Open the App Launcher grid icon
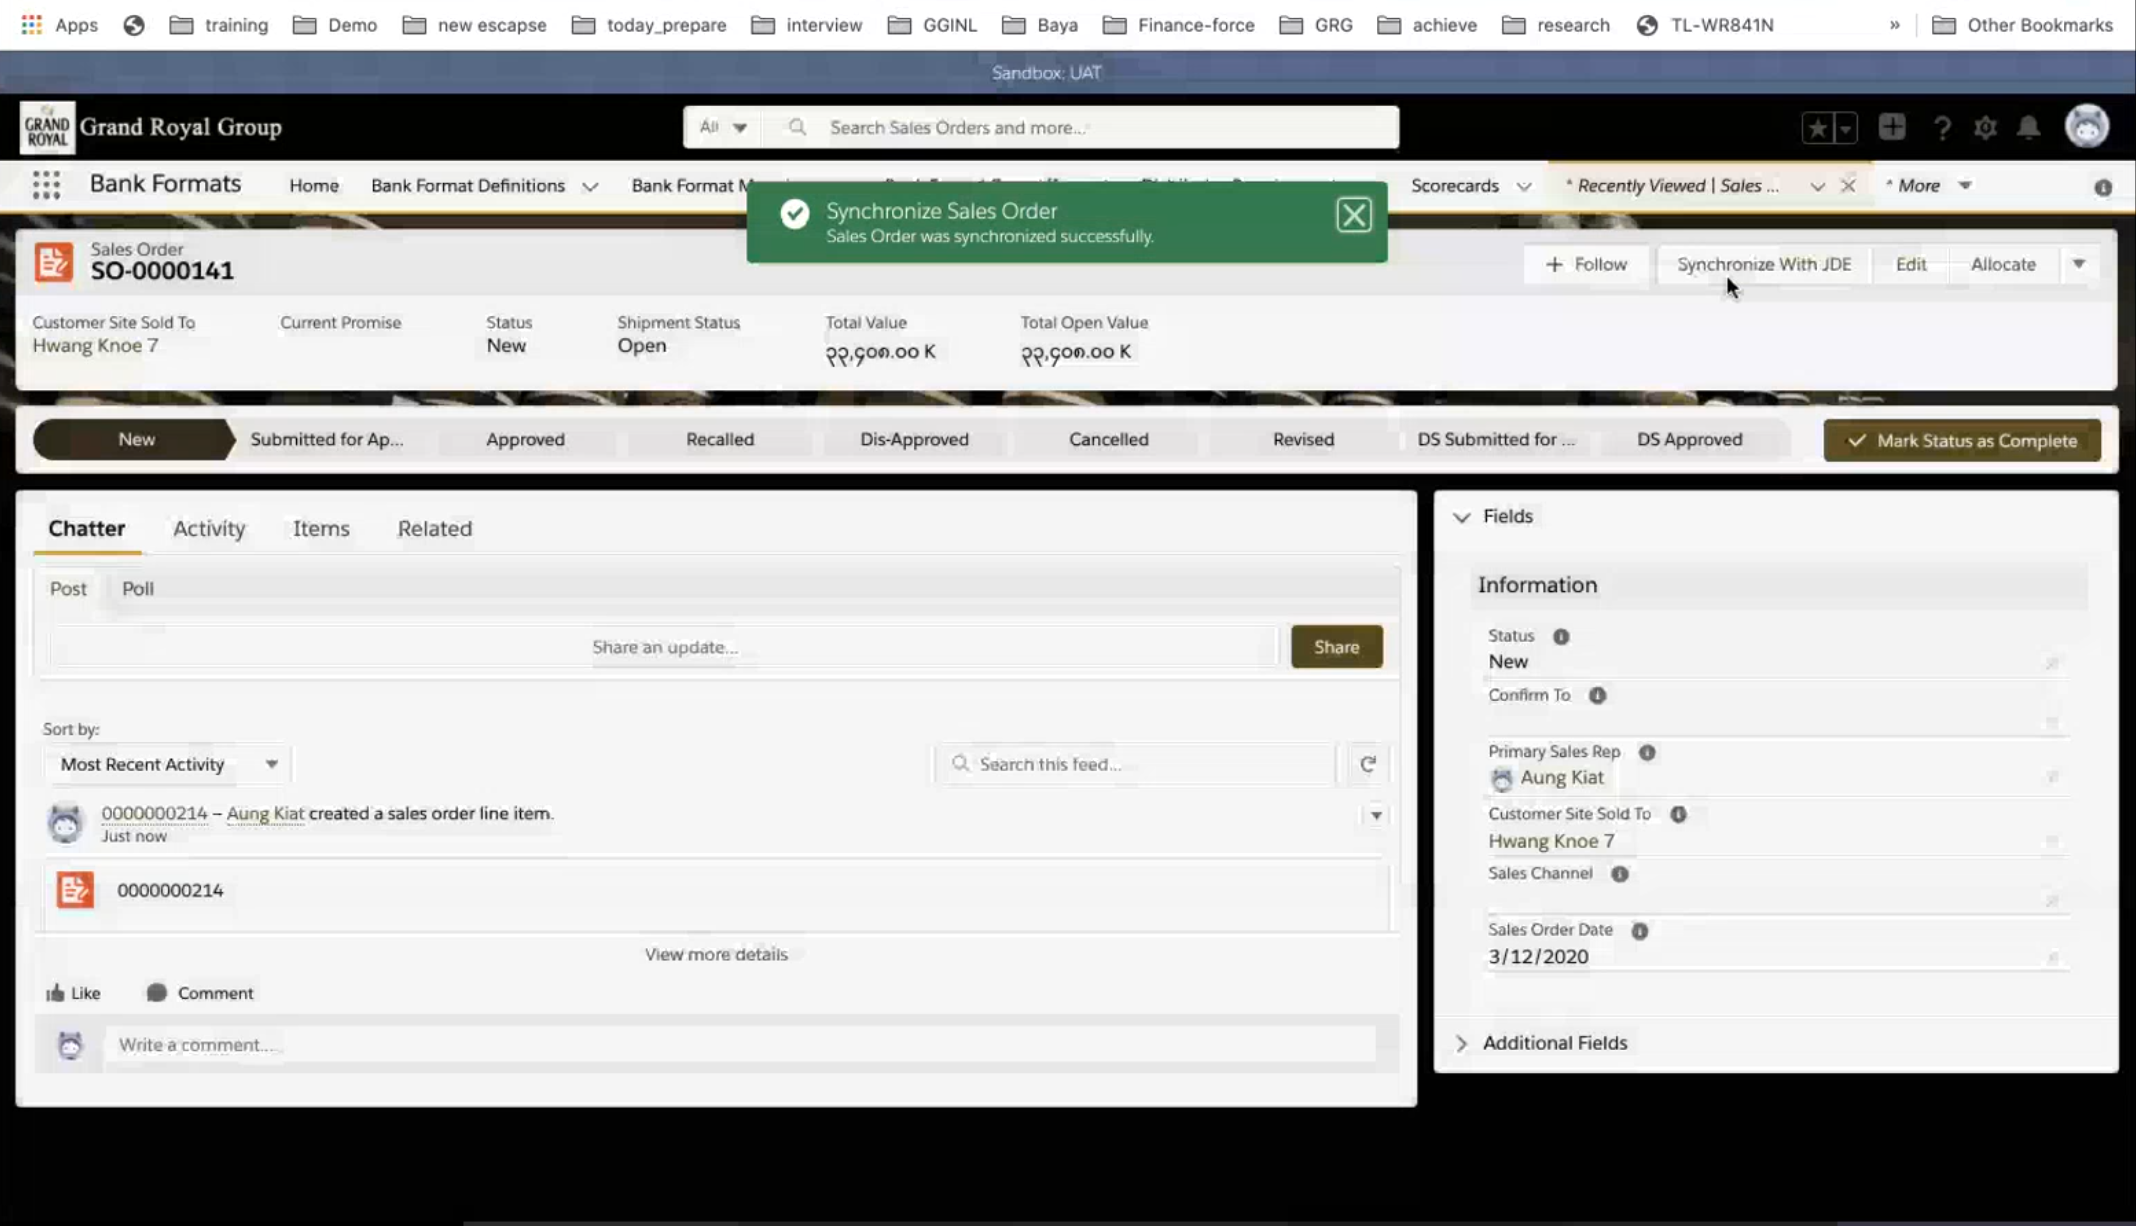This screenshot has height=1226, width=2136. click(46, 185)
